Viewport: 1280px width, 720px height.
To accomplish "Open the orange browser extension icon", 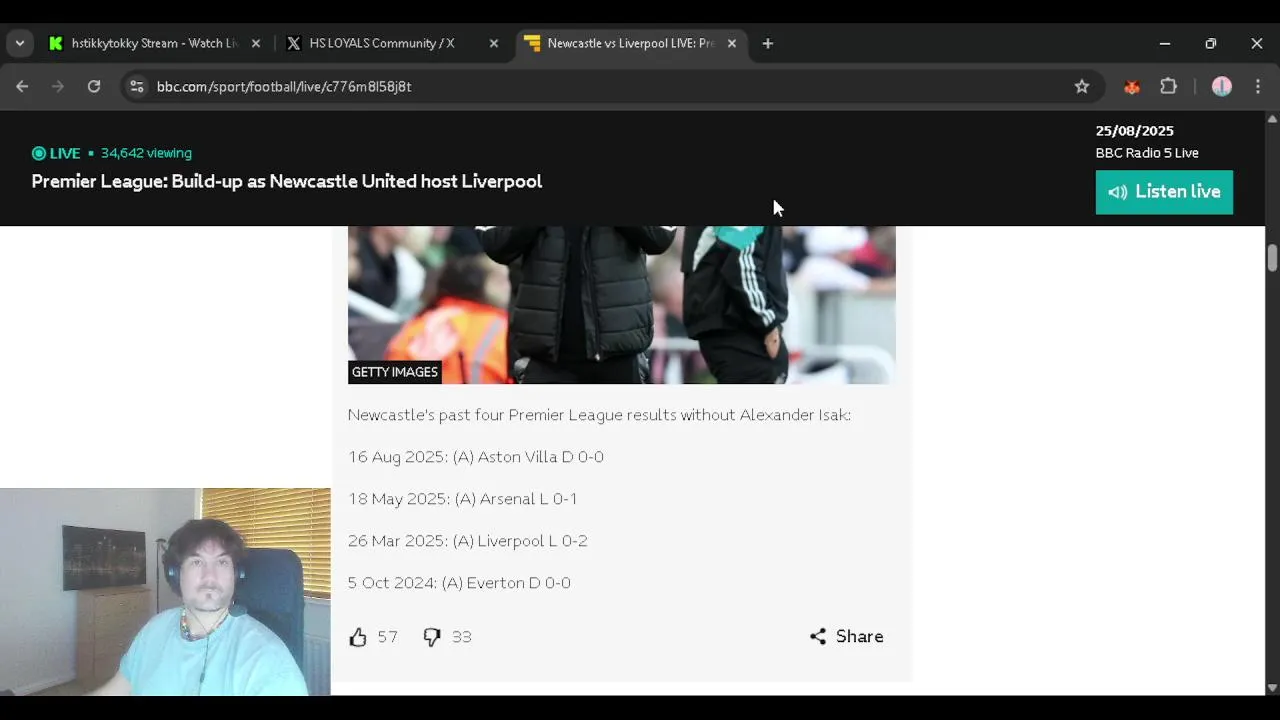I will point(1132,87).
